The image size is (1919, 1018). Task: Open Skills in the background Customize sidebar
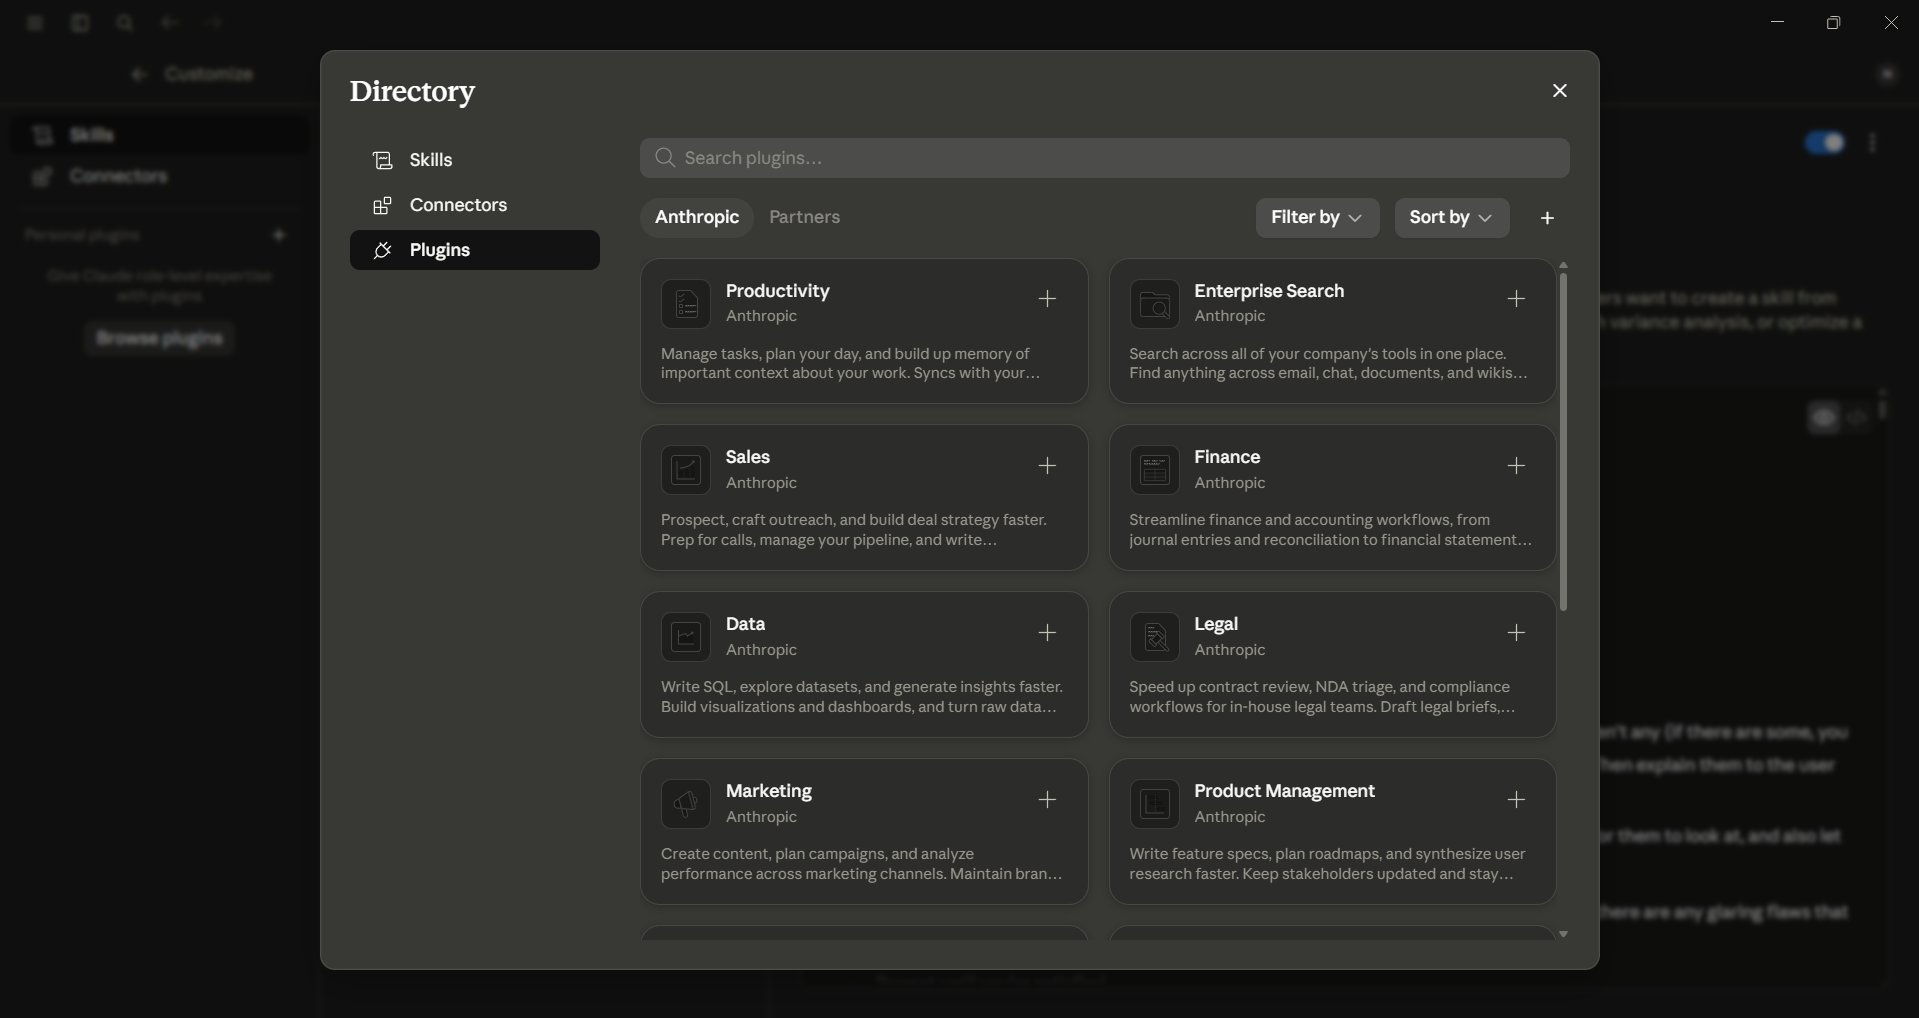pyautogui.click(x=160, y=135)
